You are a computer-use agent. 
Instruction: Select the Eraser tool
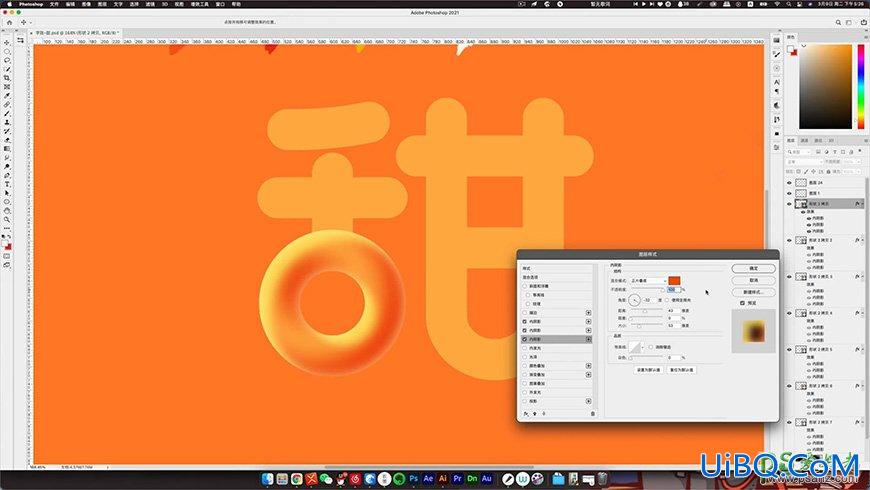click(x=7, y=140)
